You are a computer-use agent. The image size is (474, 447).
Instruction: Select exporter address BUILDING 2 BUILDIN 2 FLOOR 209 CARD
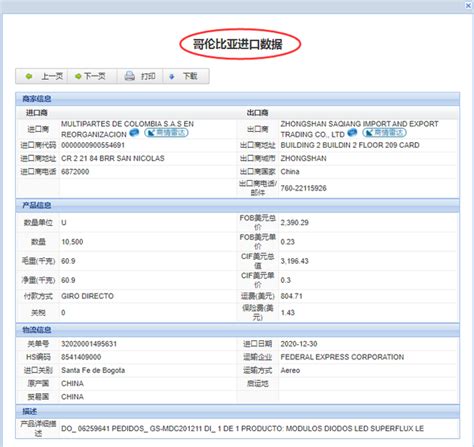pyautogui.click(x=350, y=145)
